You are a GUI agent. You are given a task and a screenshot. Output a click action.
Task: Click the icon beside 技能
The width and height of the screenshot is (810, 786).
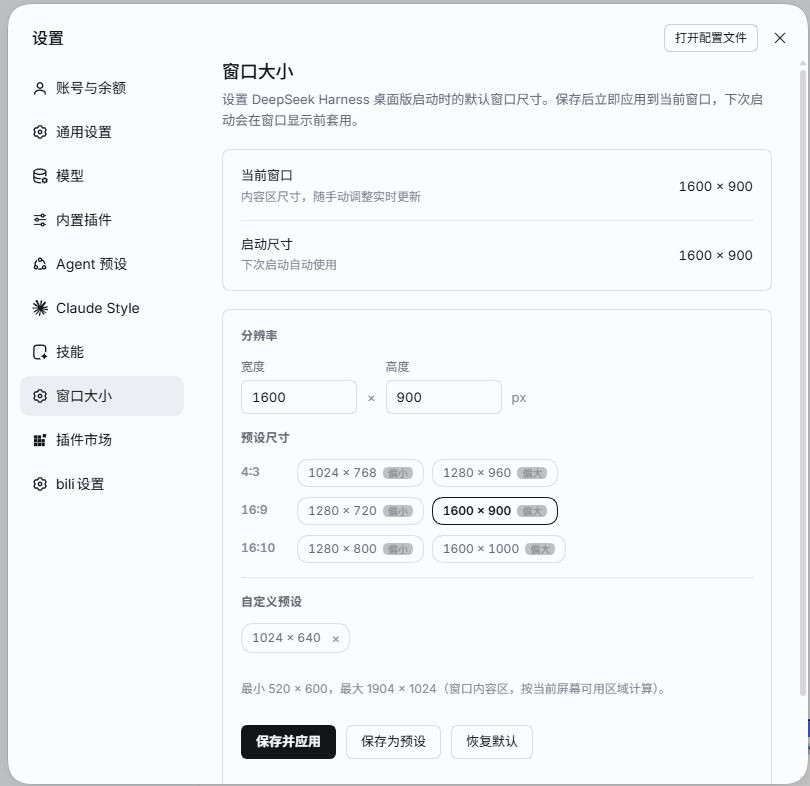tap(40, 352)
